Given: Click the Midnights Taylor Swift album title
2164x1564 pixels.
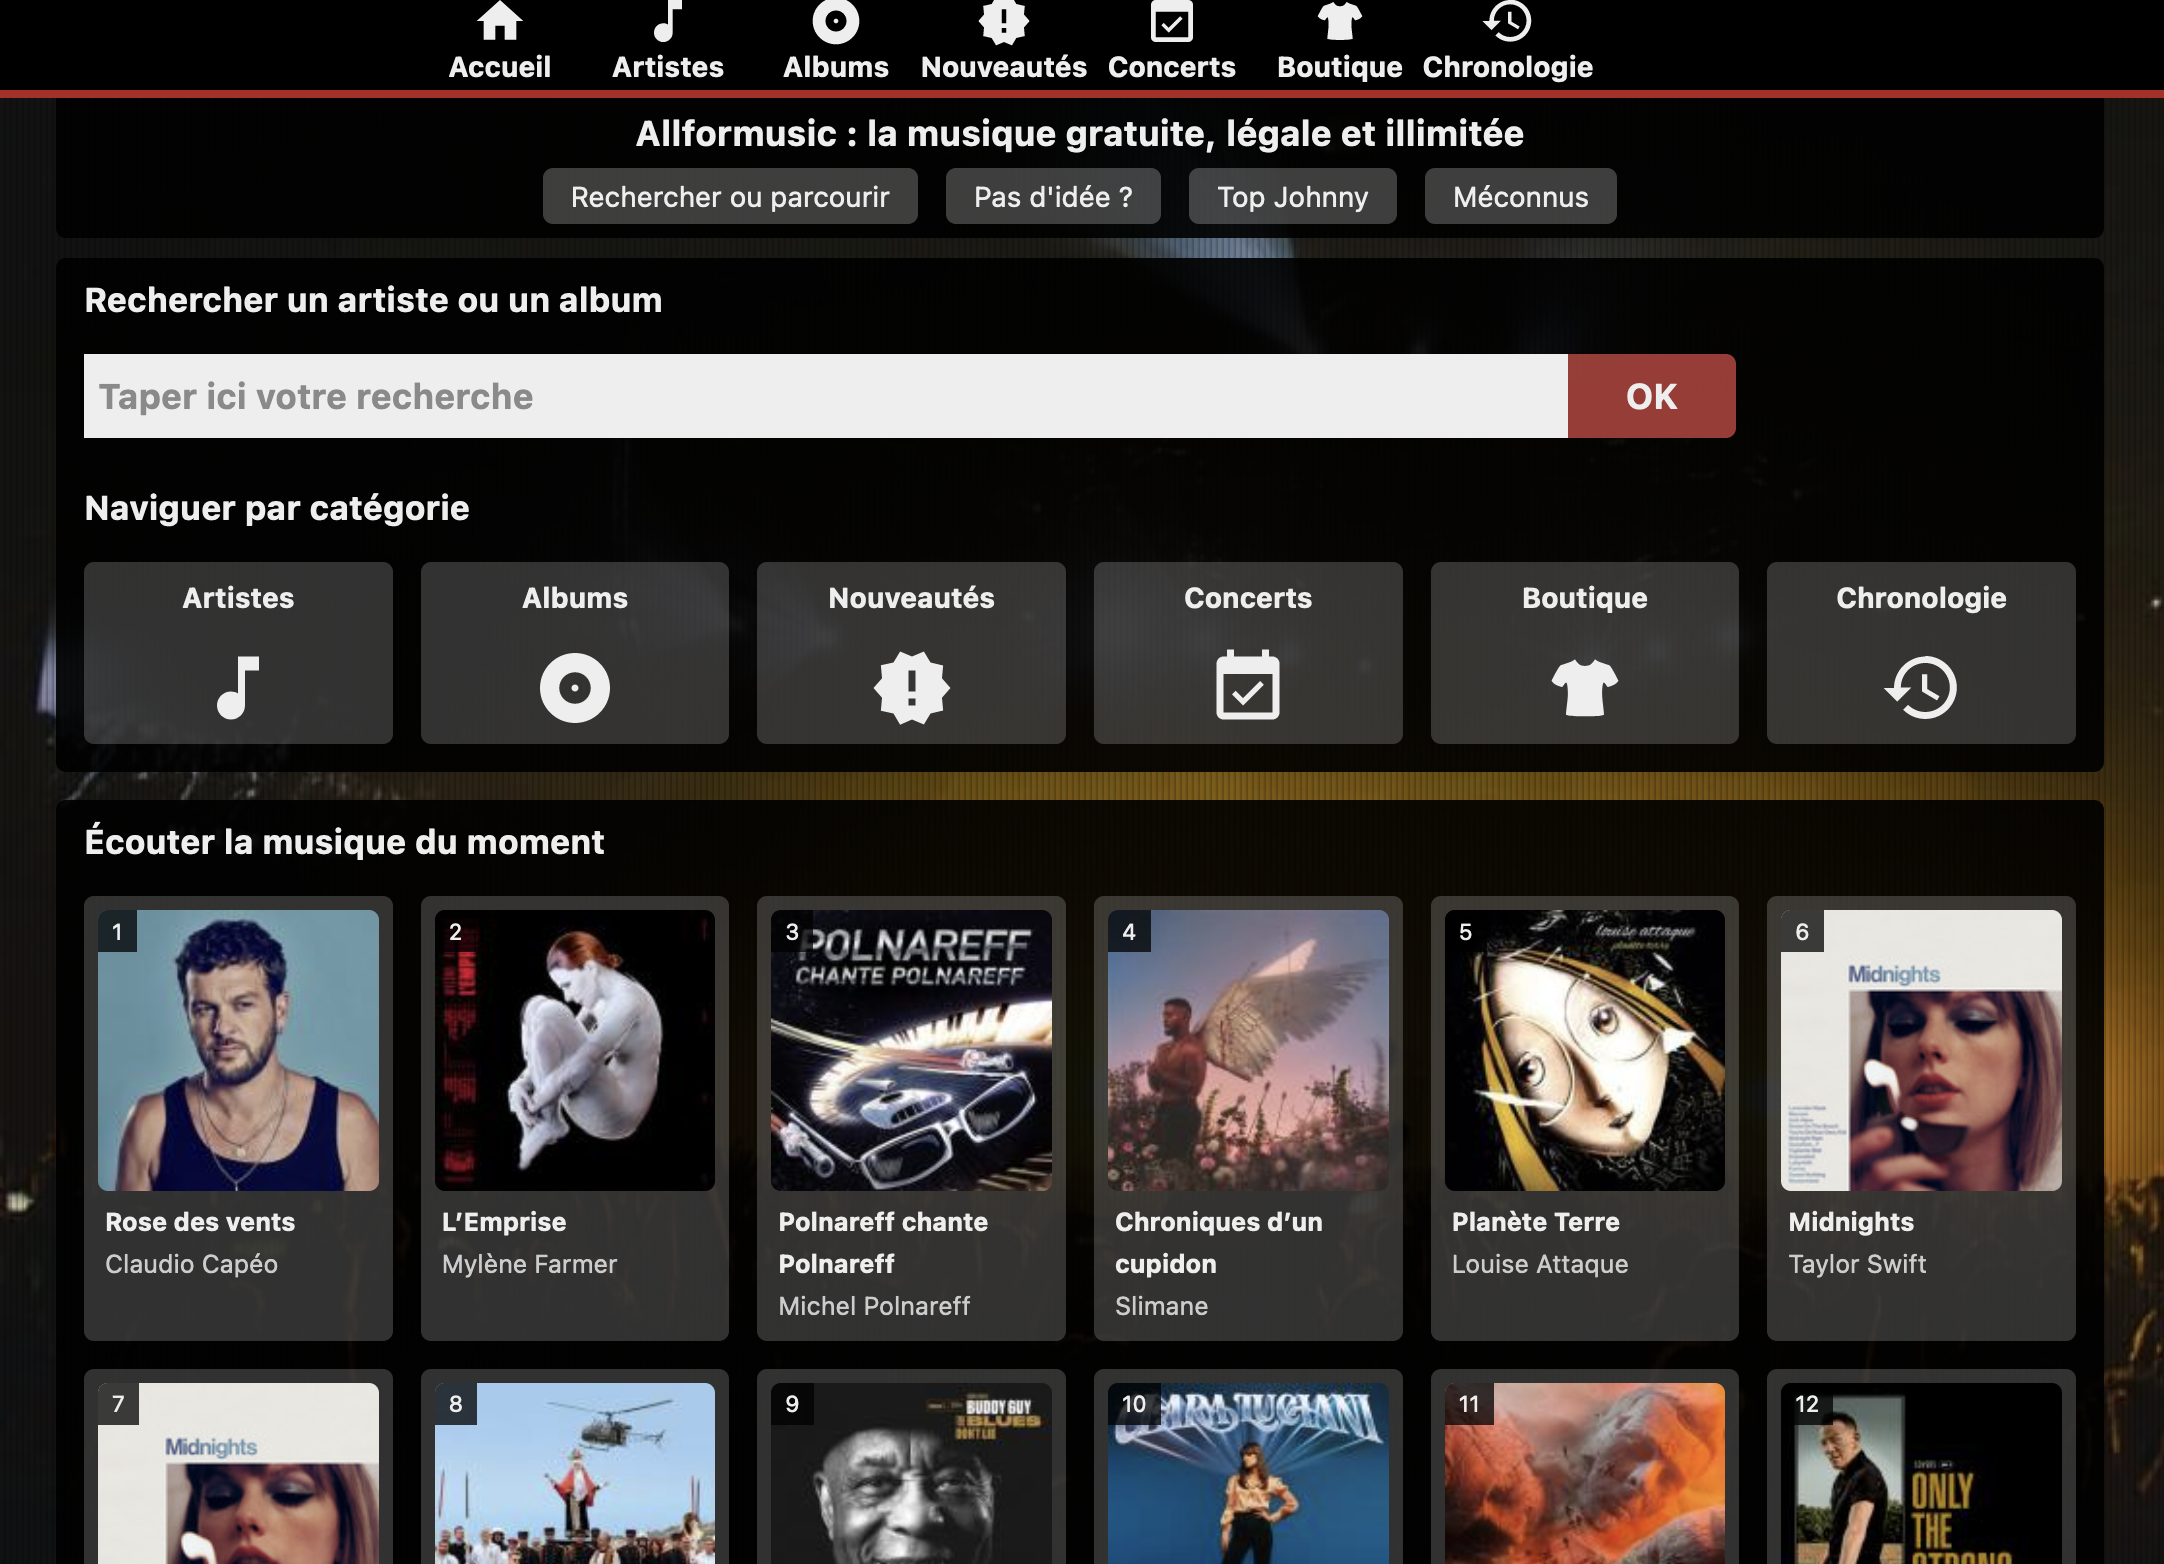Looking at the screenshot, I should [1851, 1222].
